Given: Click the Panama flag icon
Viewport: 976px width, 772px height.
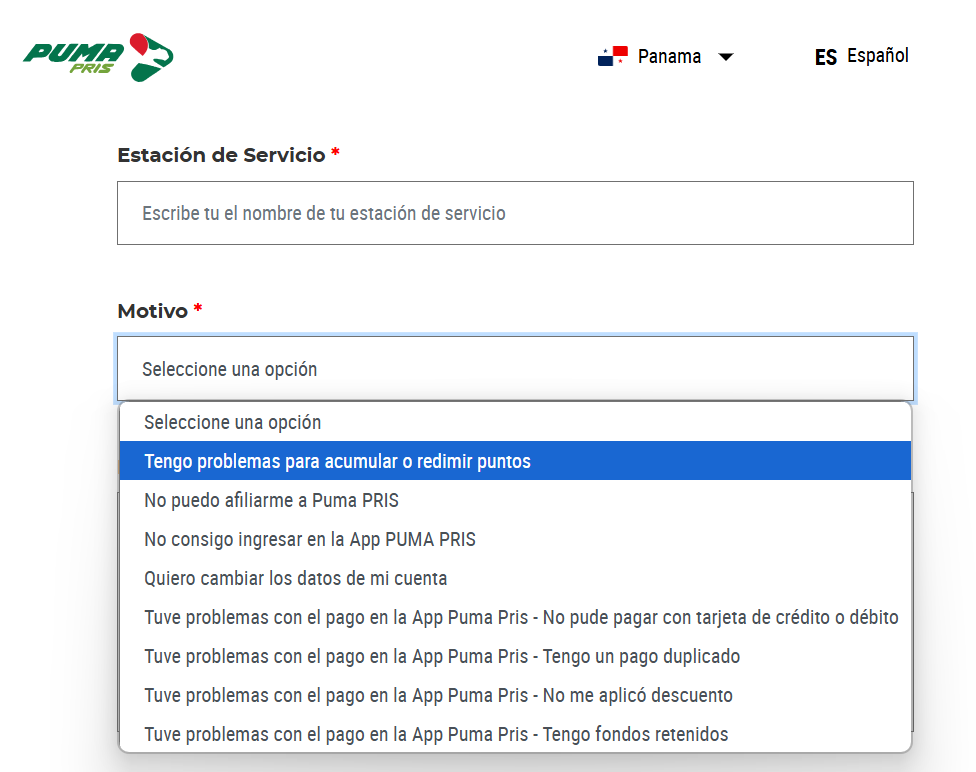Looking at the screenshot, I should click(612, 56).
